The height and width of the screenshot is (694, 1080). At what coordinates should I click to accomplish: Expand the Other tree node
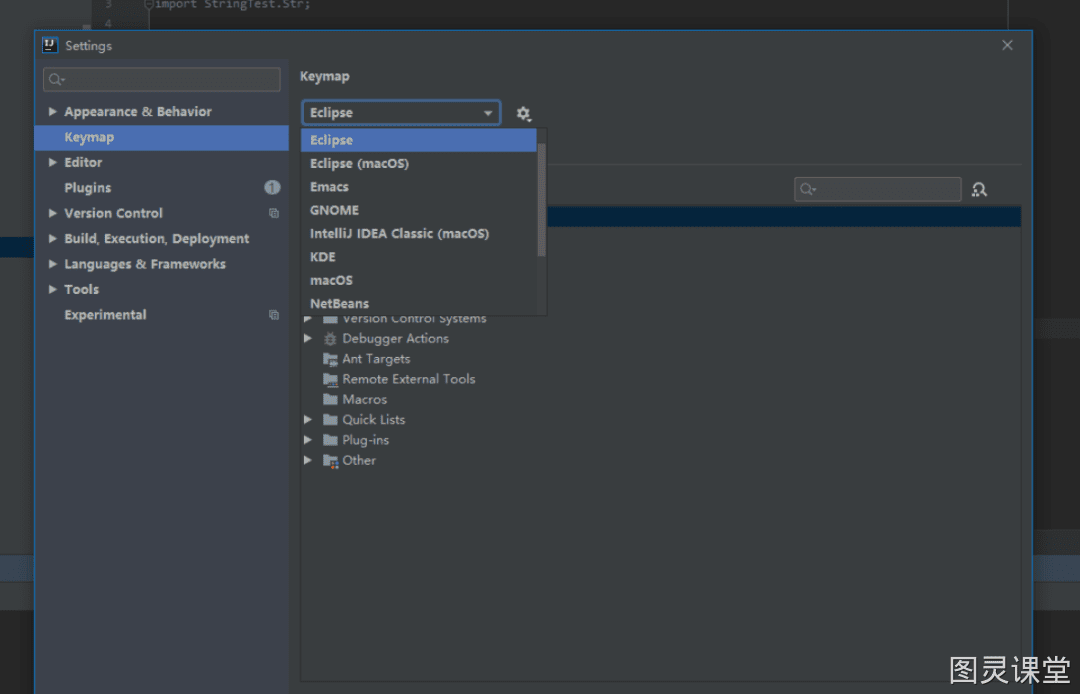coord(308,460)
